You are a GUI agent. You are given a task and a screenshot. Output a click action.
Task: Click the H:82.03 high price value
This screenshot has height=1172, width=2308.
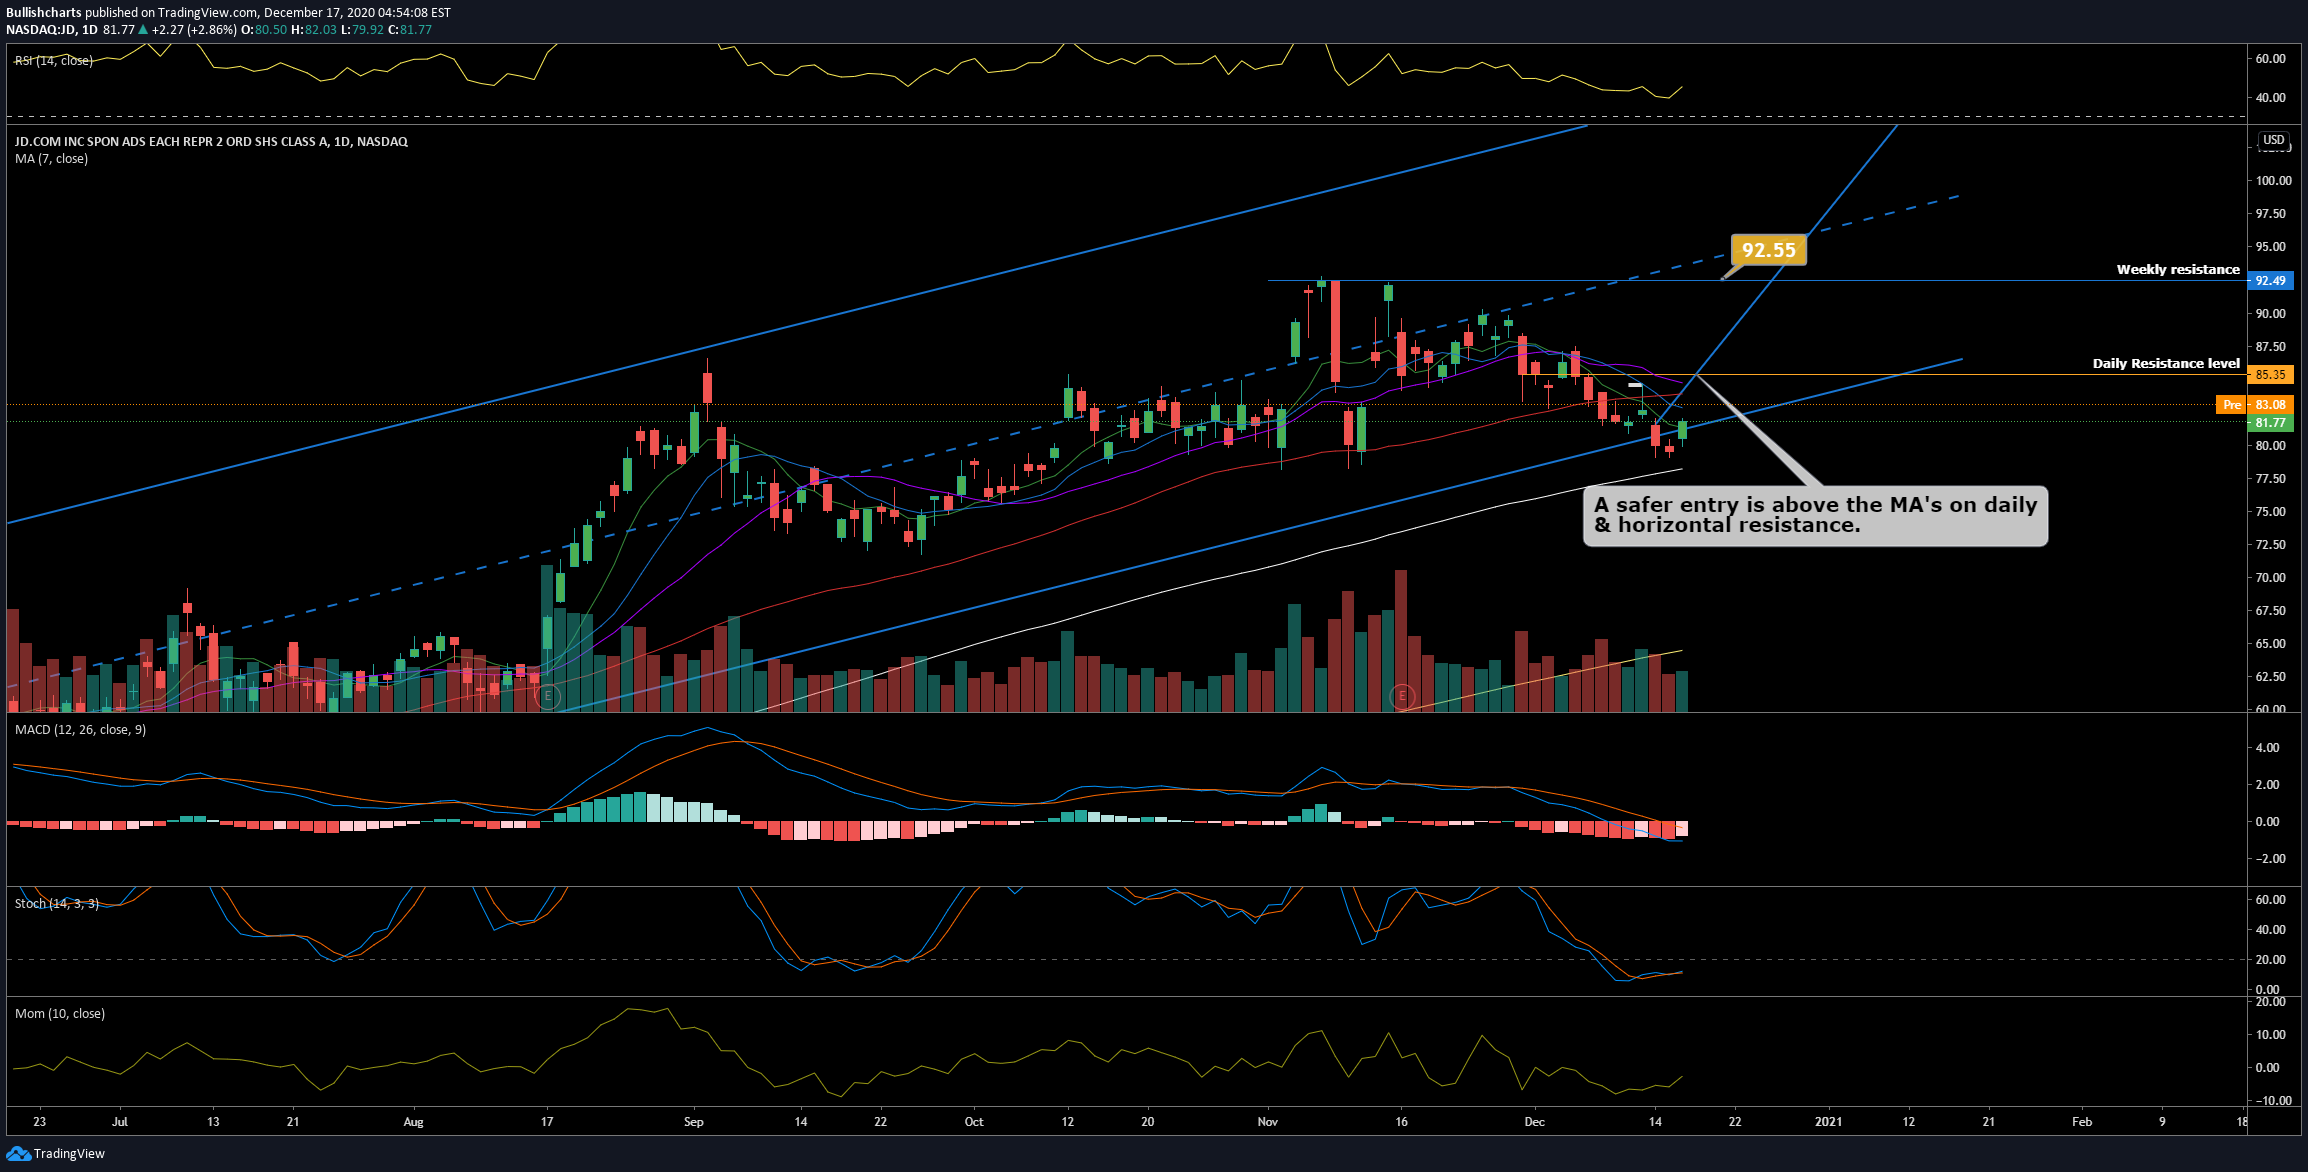pyautogui.click(x=314, y=30)
